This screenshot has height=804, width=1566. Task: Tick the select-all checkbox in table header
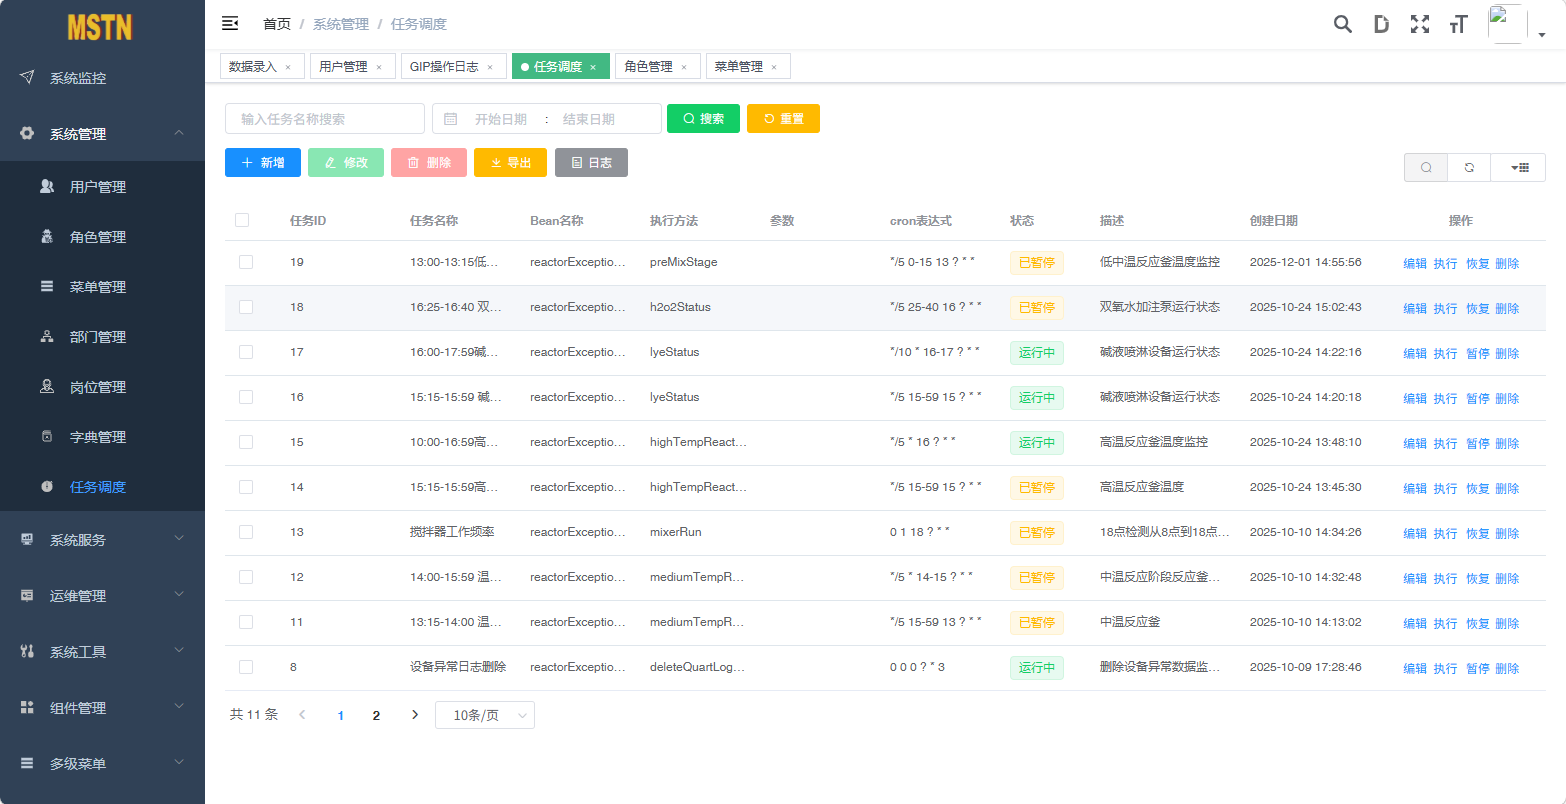pyautogui.click(x=242, y=220)
